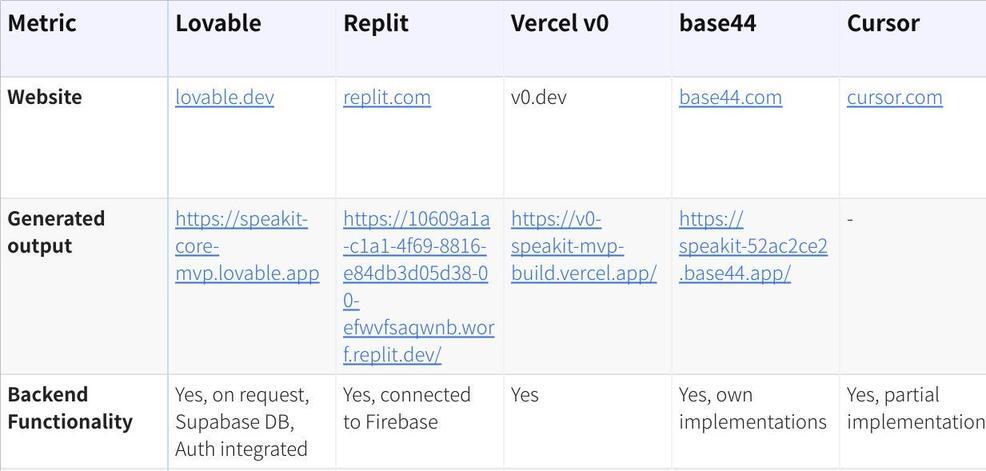Click the Replit column header
Viewport: 986px width, 471px height.
pyautogui.click(x=375, y=24)
